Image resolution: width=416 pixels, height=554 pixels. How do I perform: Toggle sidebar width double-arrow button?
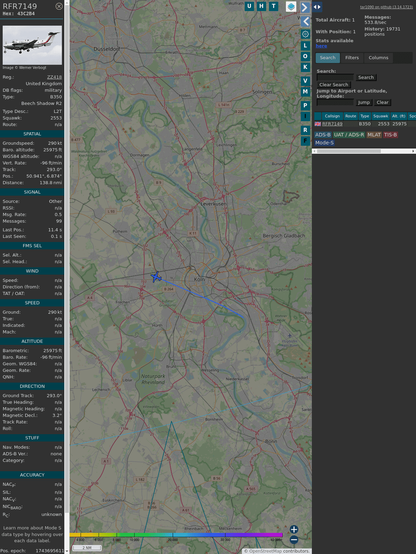click(317, 7)
